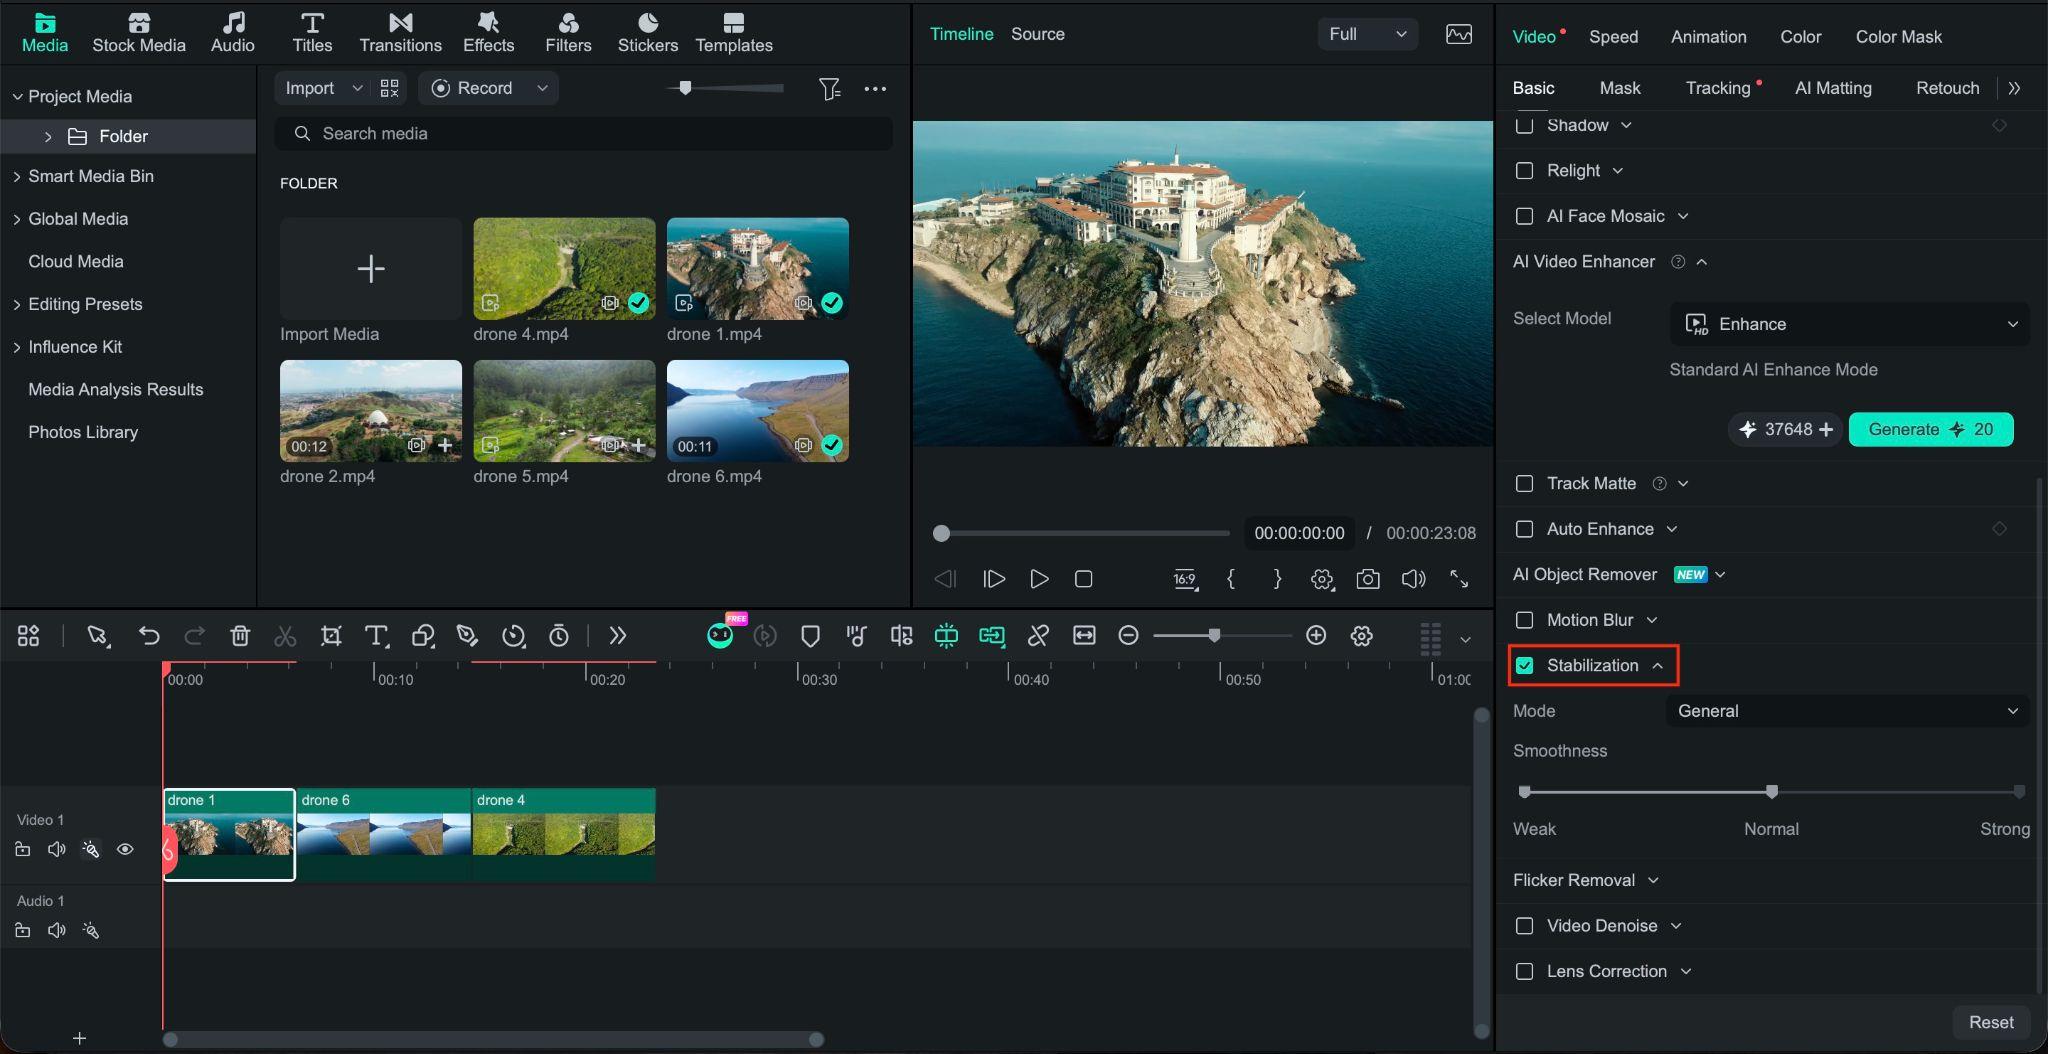Select the crop tool in timeline toolbar
The height and width of the screenshot is (1054, 2048).
click(x=331, y=635)
